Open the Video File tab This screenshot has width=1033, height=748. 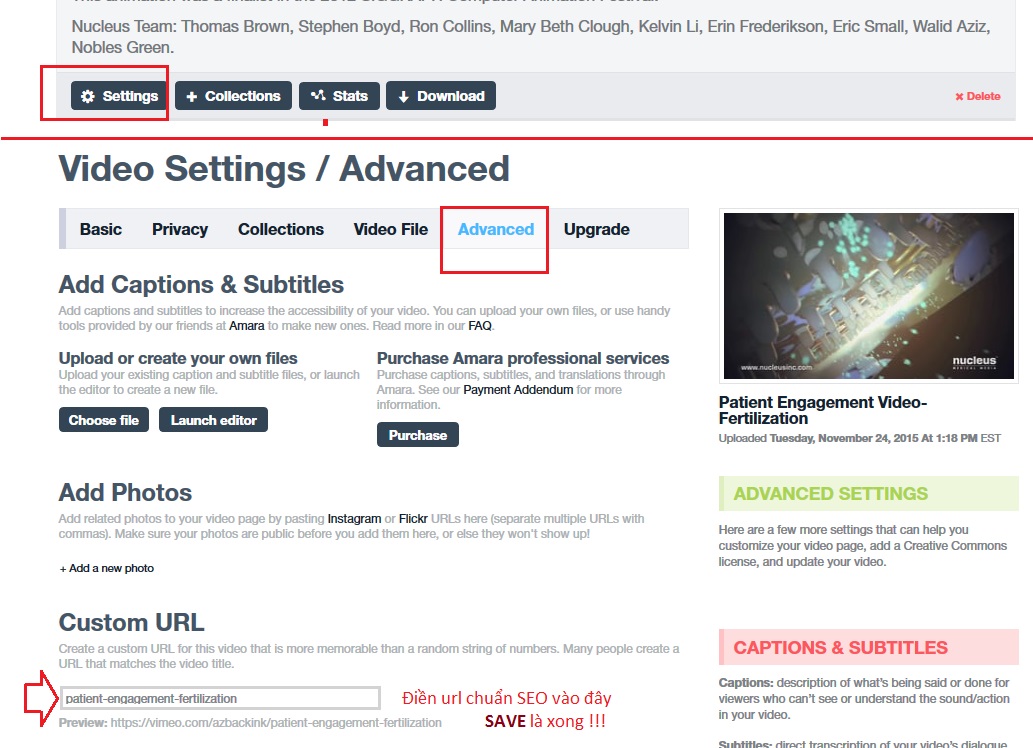(391, 229)
